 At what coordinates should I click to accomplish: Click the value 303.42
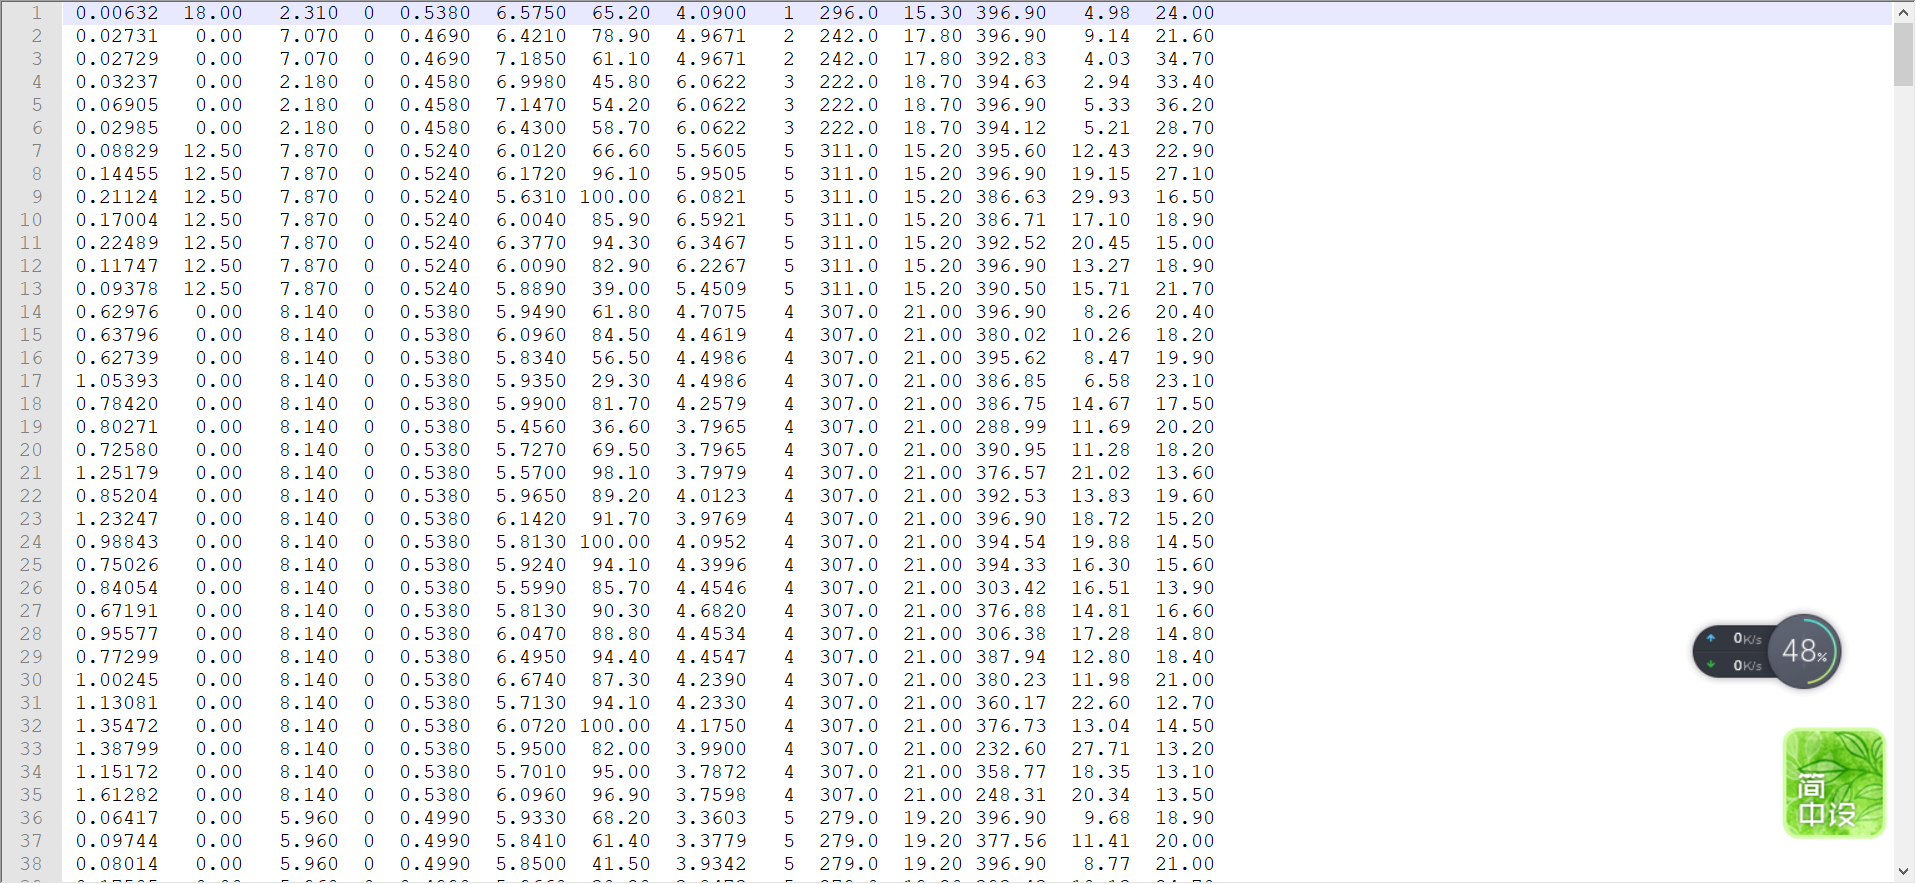click(x=1011, y=588)
